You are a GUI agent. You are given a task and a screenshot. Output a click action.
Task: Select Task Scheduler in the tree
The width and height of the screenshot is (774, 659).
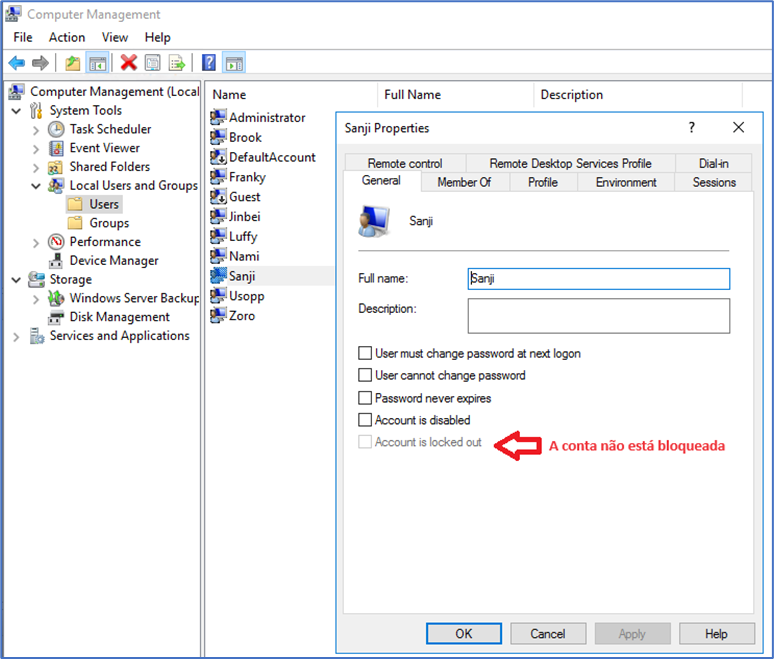(x=110, y=129)
